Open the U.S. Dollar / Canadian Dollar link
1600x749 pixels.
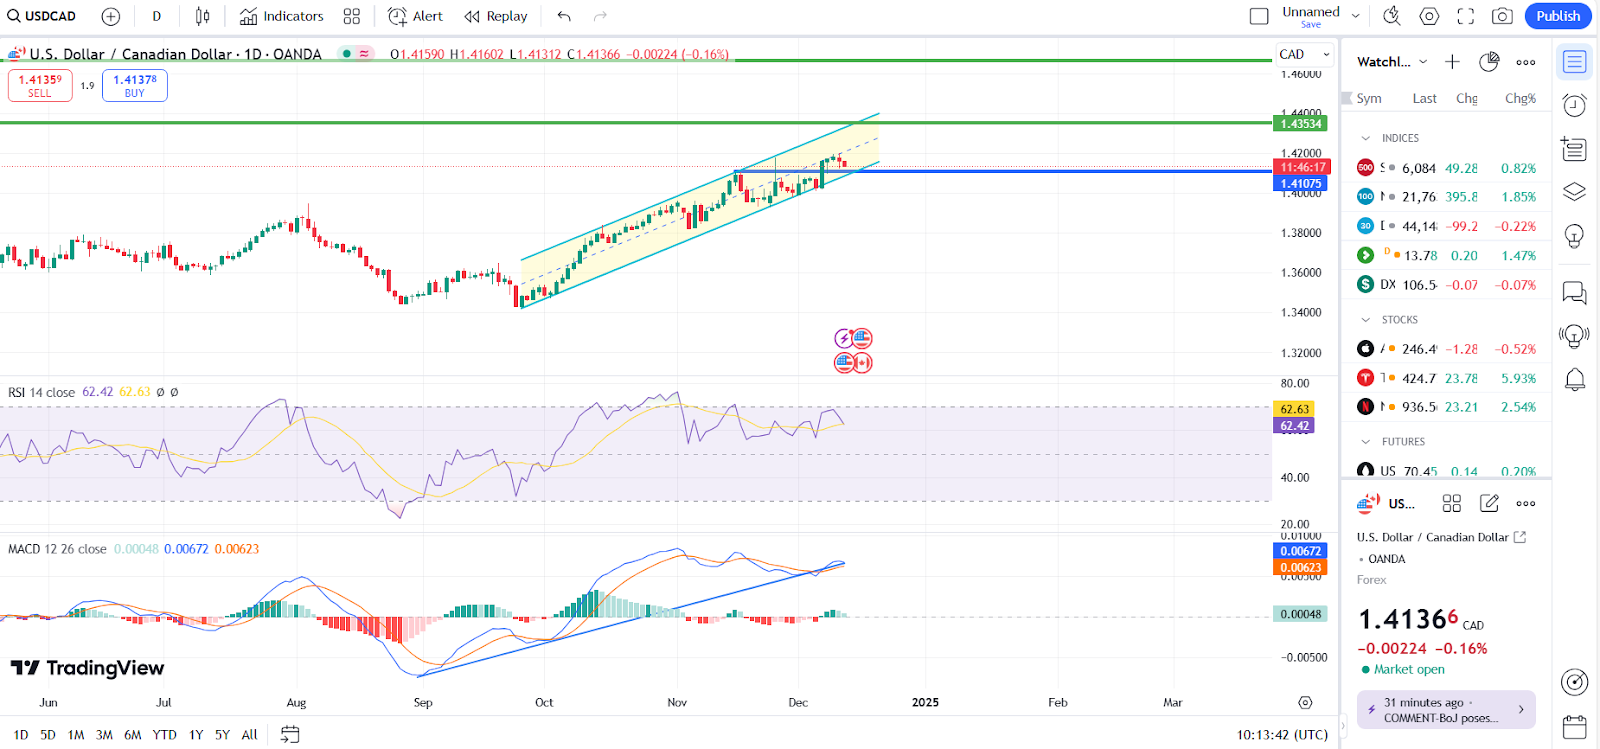[1441, 537]
